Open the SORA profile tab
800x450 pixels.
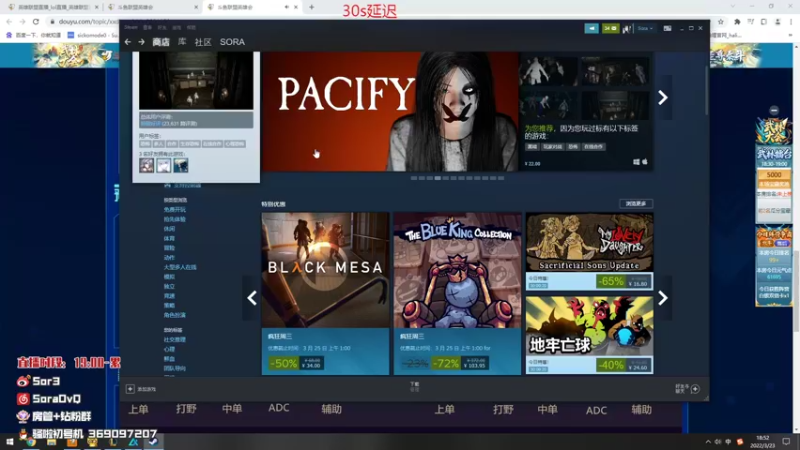point(232,42)
